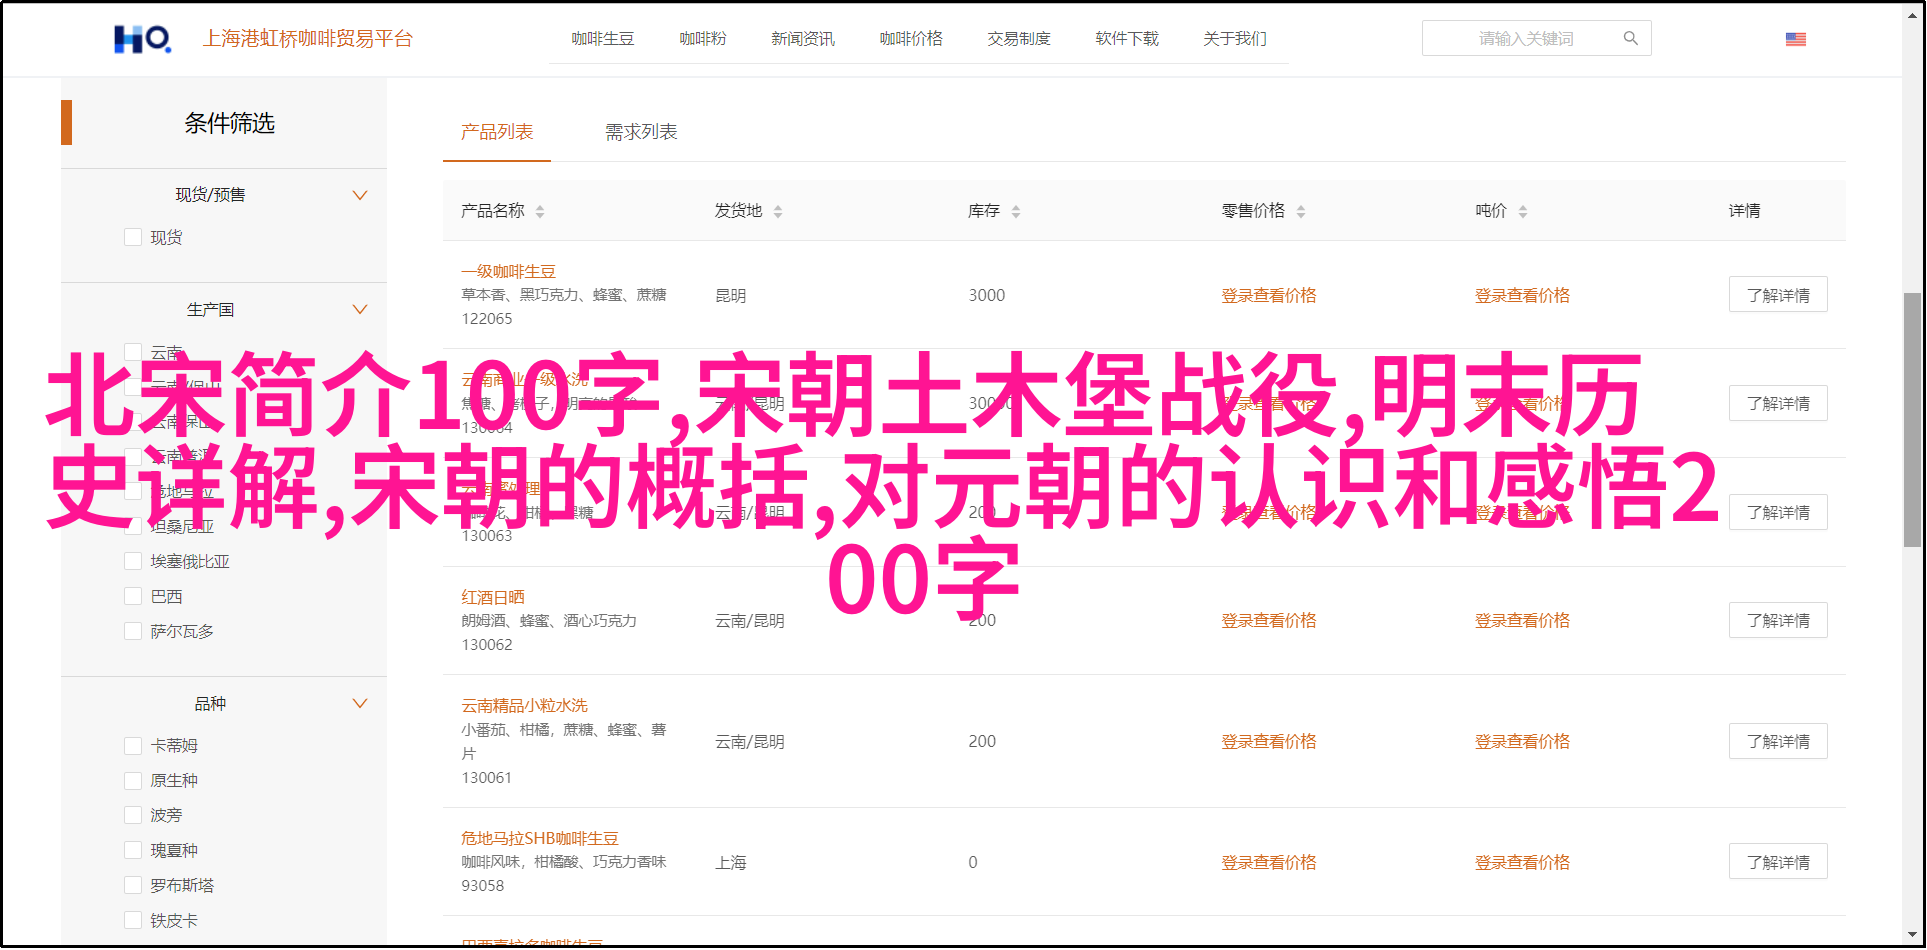Open the 一级咖啡生豆 product link
The width and height of the screenshot is (1927, 950).
(x=508, y=271)
